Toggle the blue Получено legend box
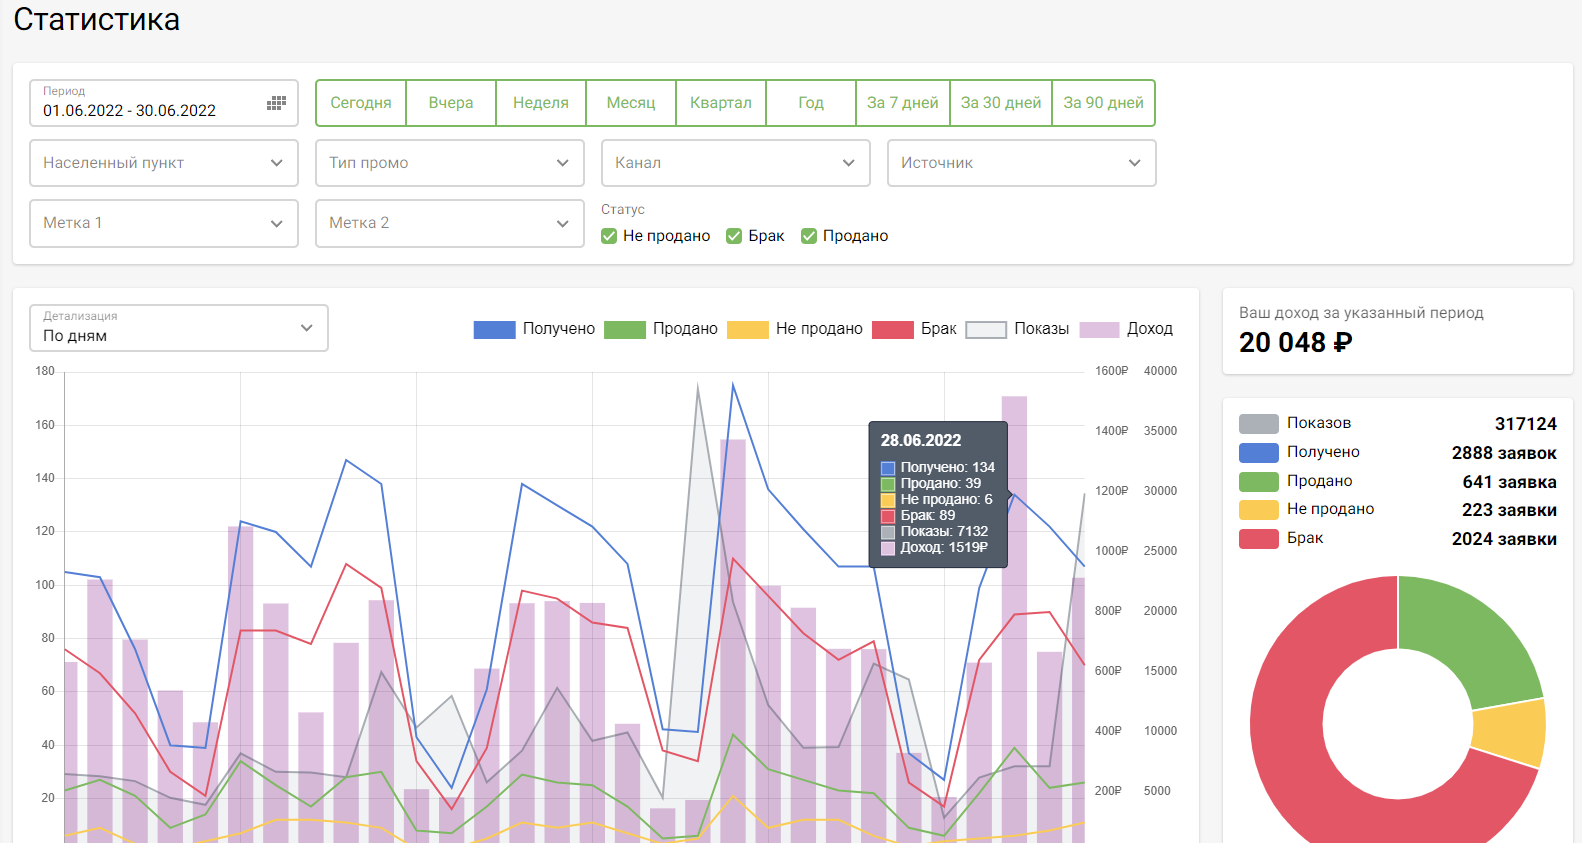Image resolution: width=1582 pixels, height=843 pixels. [494, 330]
